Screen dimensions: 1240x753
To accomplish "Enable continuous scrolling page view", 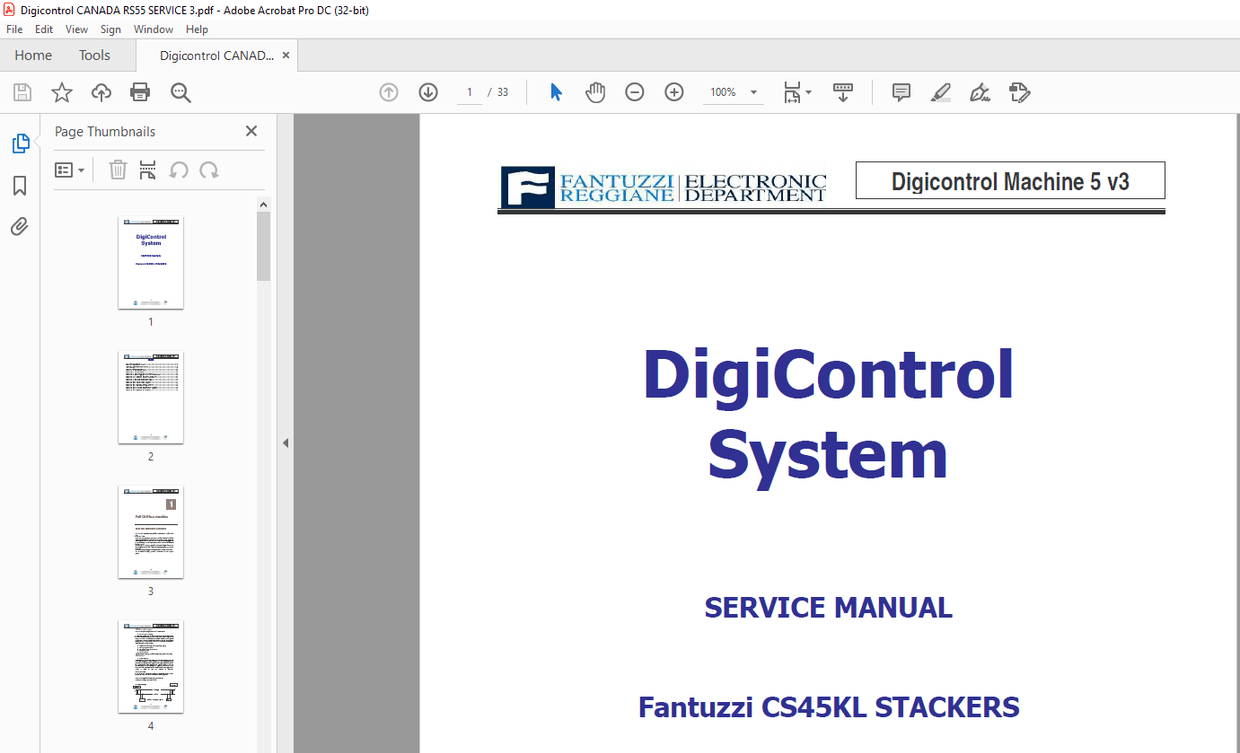I will (x=843, y=92).
